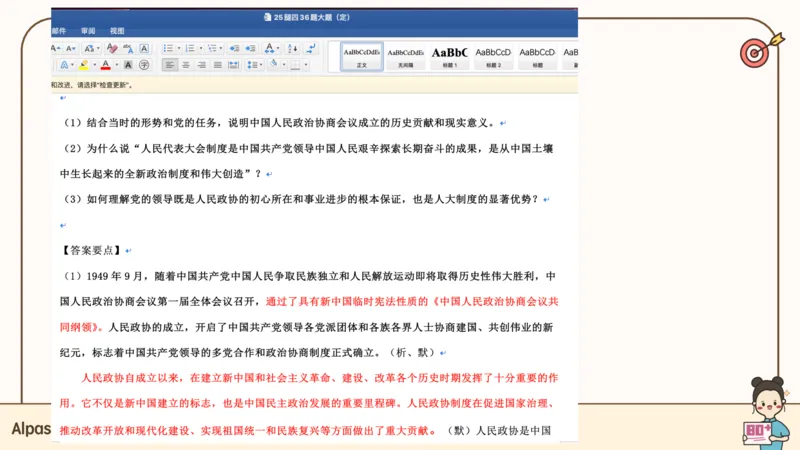
Task: Apply paragraph shading with the paint bucket
Action: 273,64
